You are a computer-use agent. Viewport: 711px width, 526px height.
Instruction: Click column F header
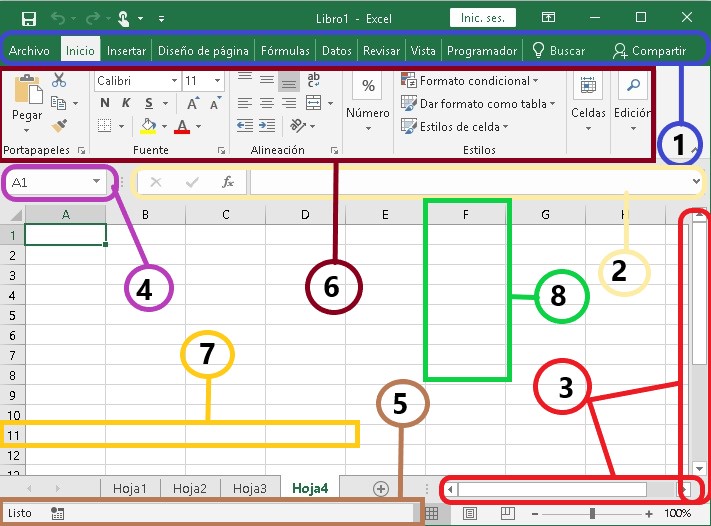(x=466, y=214)
